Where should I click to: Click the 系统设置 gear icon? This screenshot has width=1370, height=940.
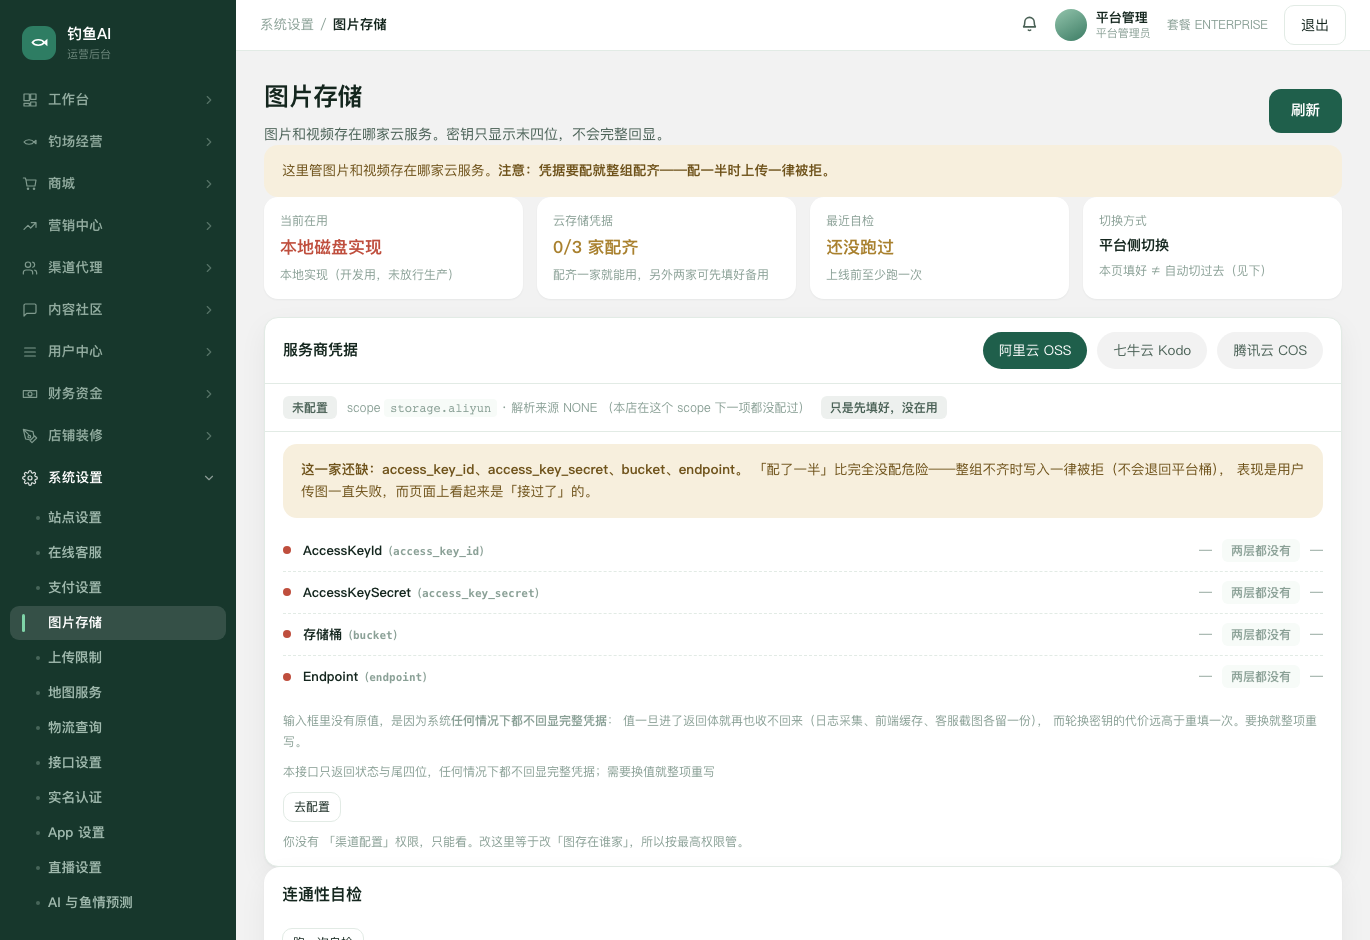30,478
